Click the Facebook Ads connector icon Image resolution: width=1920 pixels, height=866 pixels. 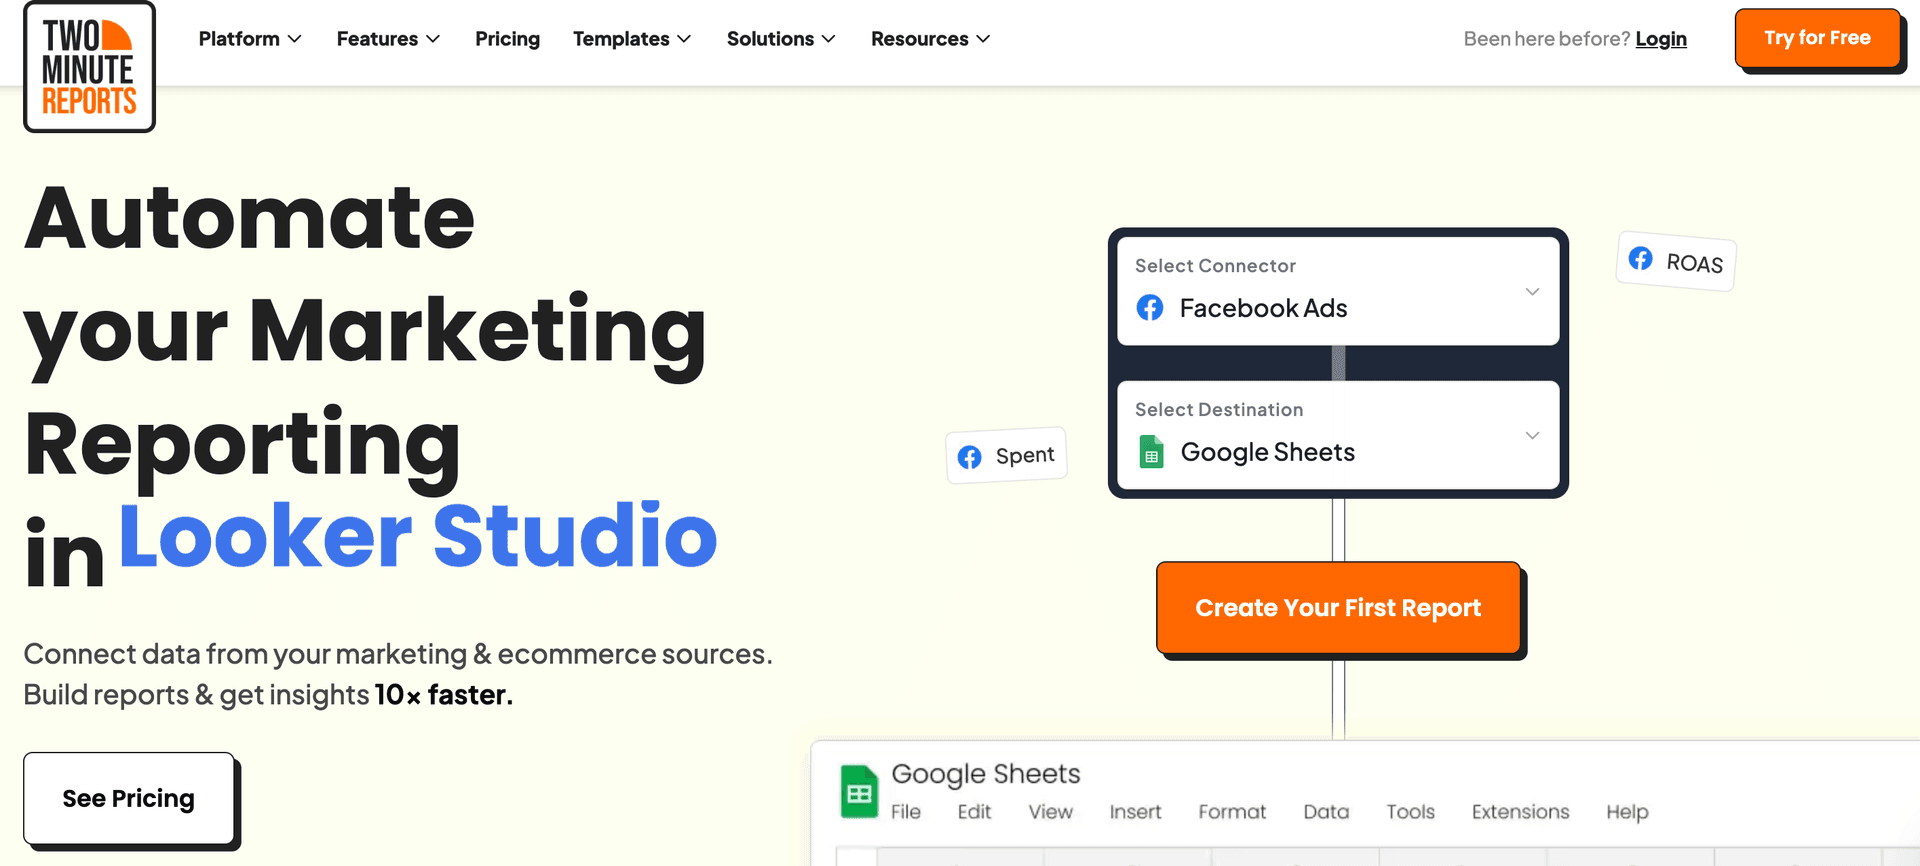[1150, 308]
